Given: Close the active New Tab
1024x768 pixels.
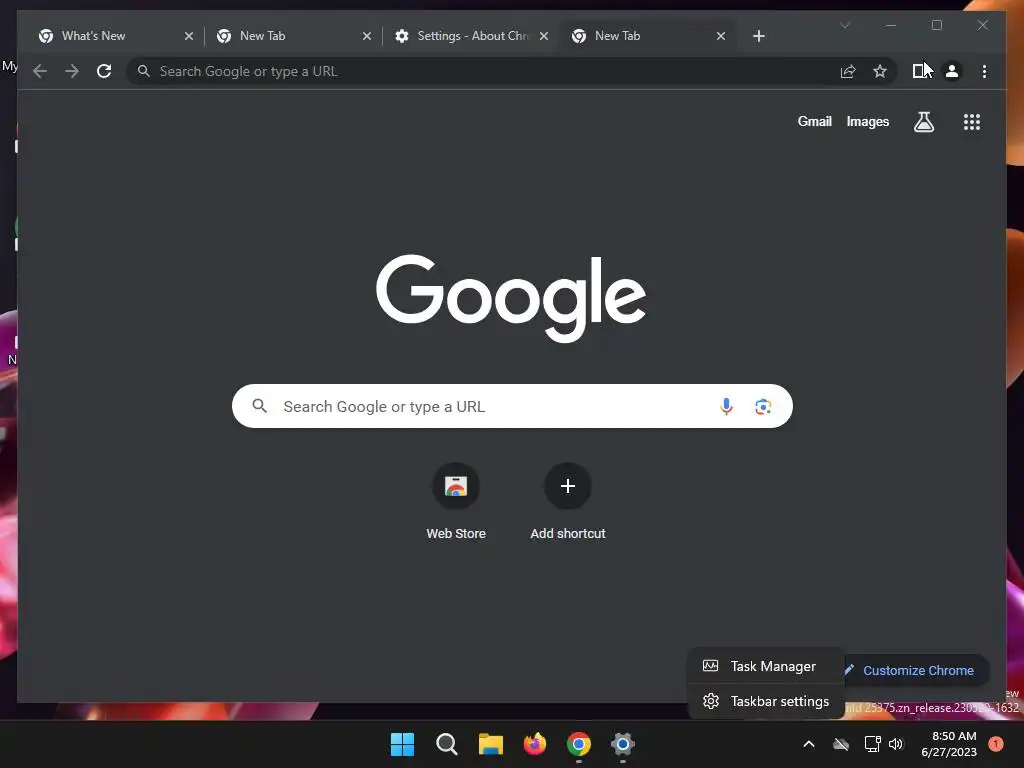Looking at the screenshot, I should click(x=720, y=36).
